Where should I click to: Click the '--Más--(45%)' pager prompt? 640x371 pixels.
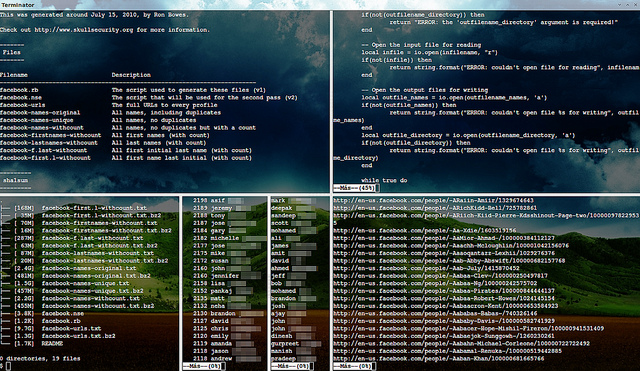click(x=354, y=188)
